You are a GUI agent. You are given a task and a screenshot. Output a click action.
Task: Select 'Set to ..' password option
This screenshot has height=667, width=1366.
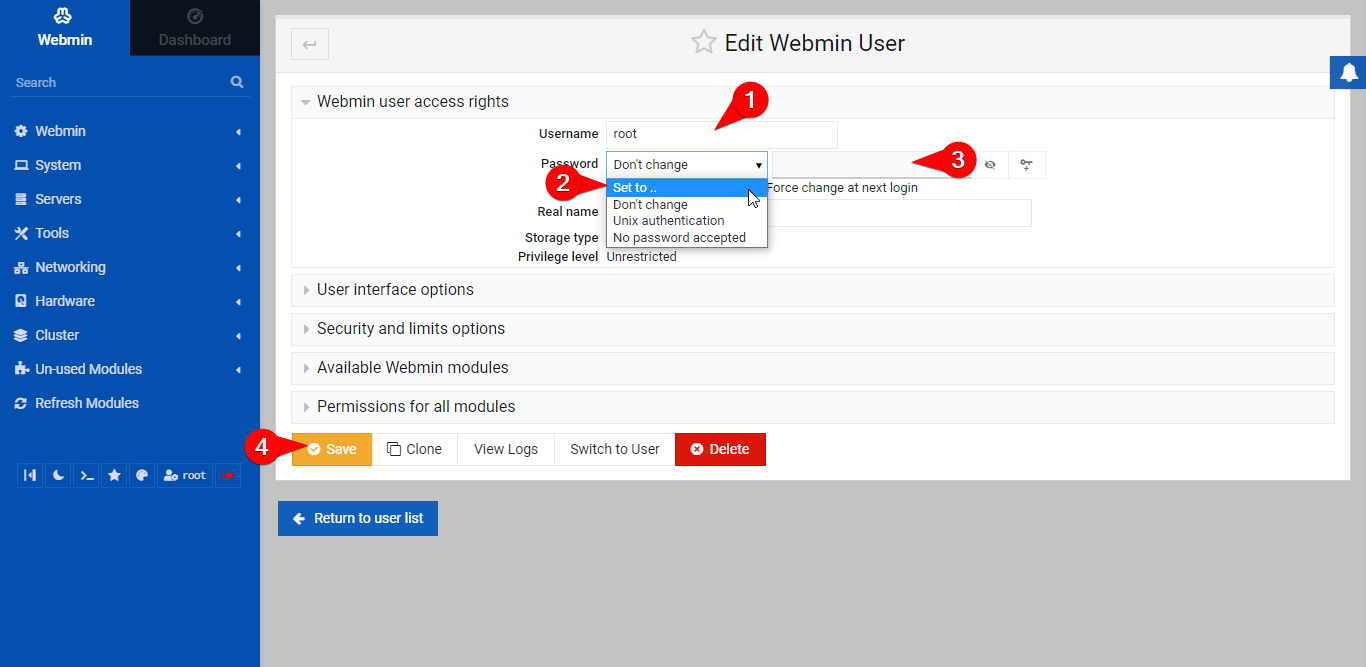[687, 188]
